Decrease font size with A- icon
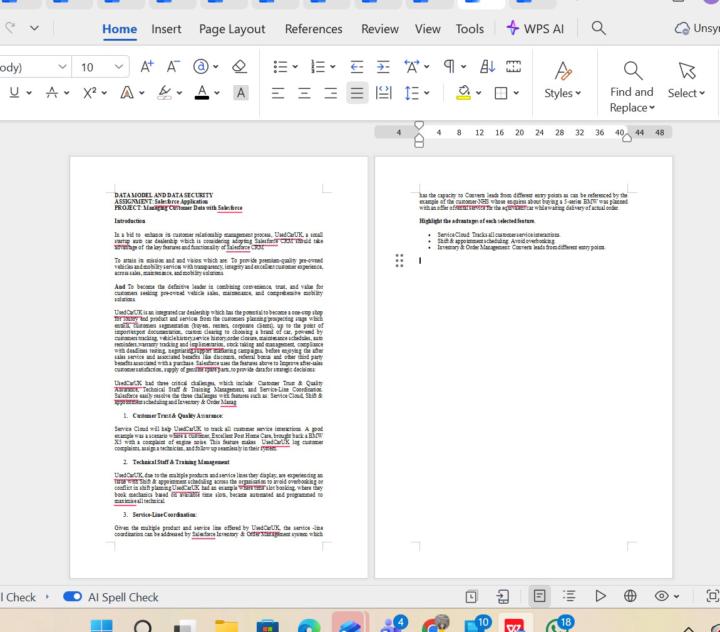The image size is (720, 632). coord(173,67)
